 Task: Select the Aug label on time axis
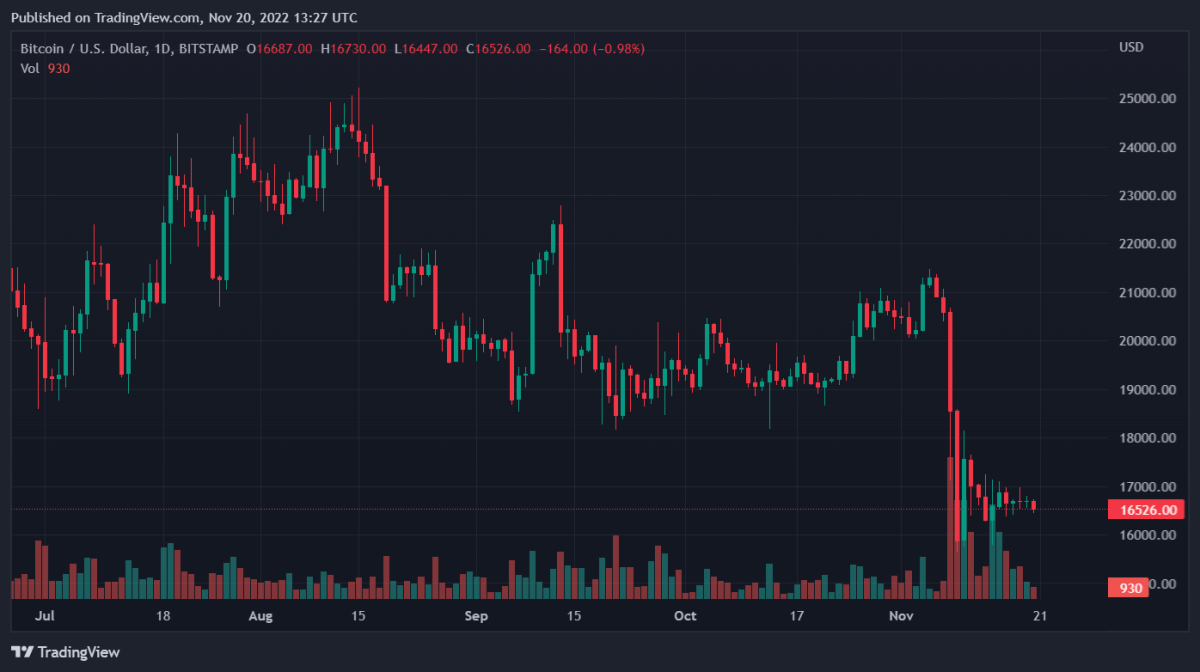260,615
